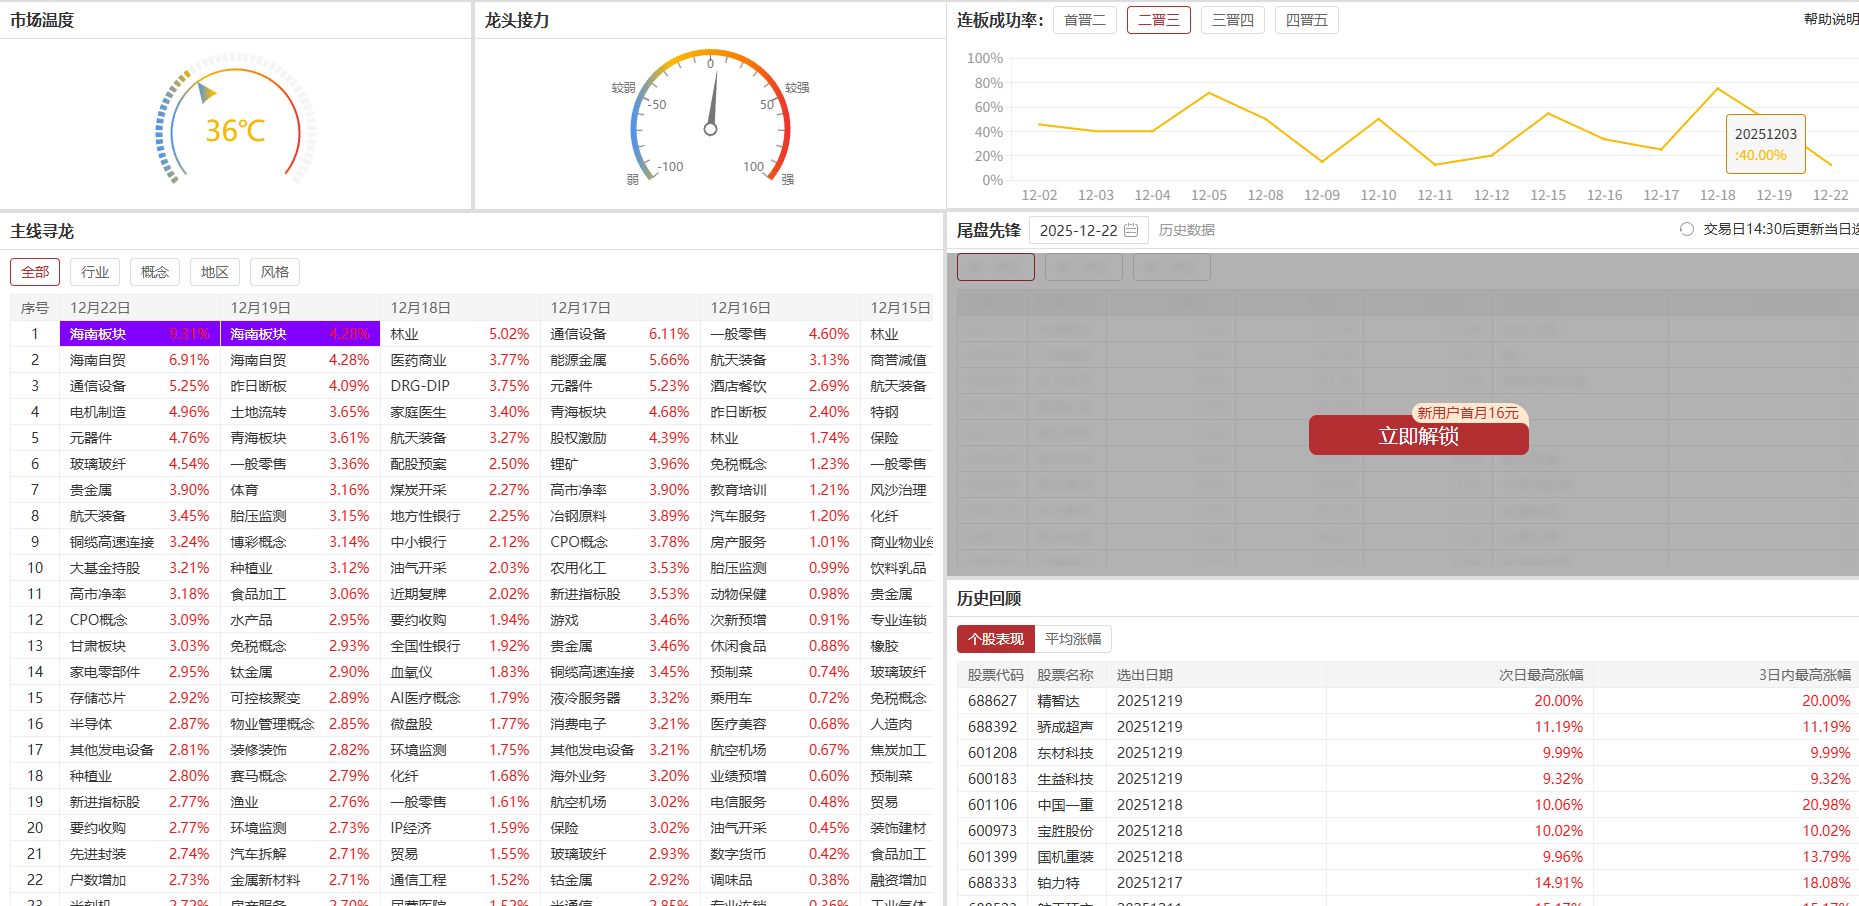Open the 帮助说明 help link
Screen dimensions: 1859x906
pyautogui.click(x=1830, y=19)
